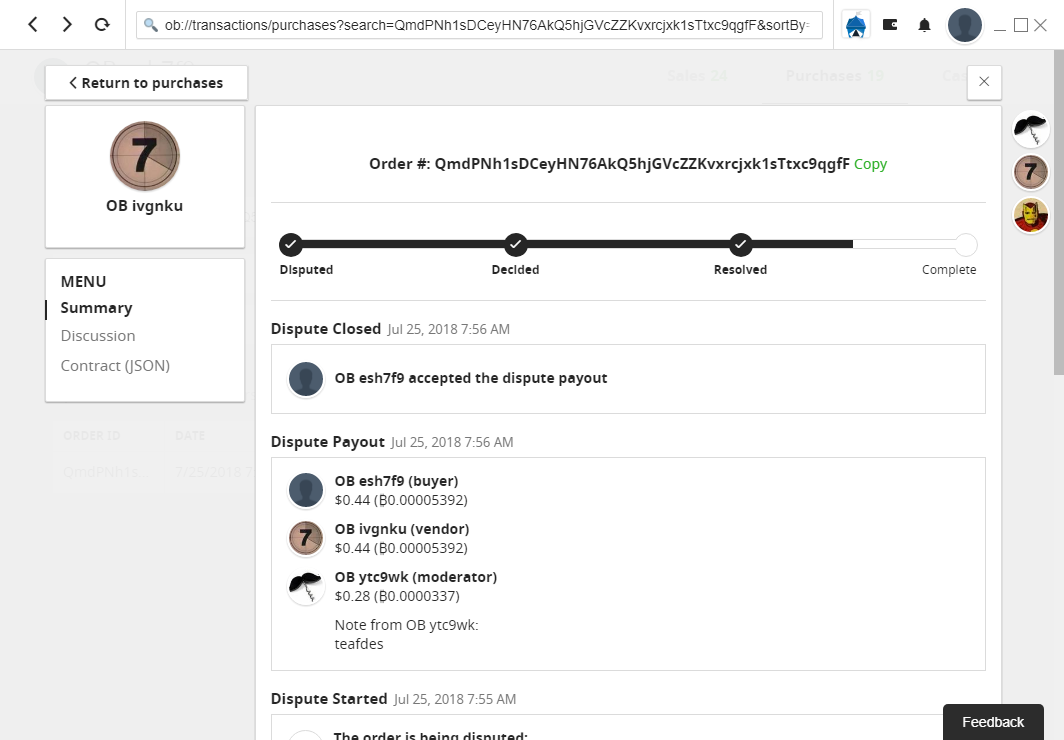
Task: Refresh the page with the reload icon
Action: [x=101, y=25]
